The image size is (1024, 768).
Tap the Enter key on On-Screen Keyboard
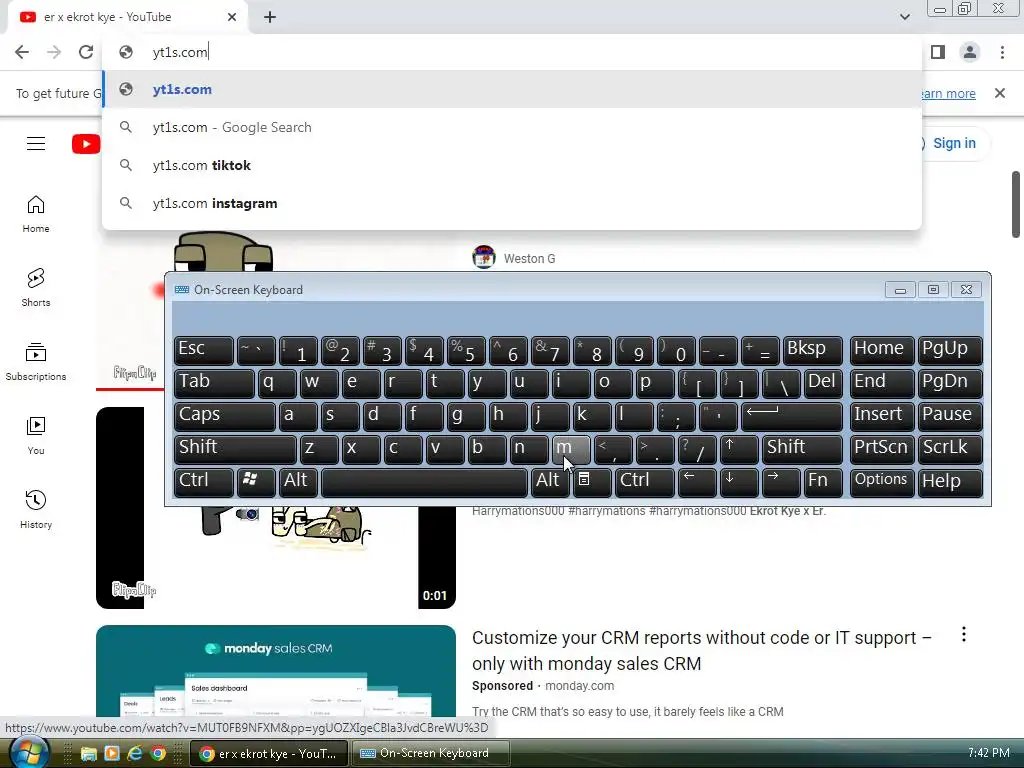point(792,416)
